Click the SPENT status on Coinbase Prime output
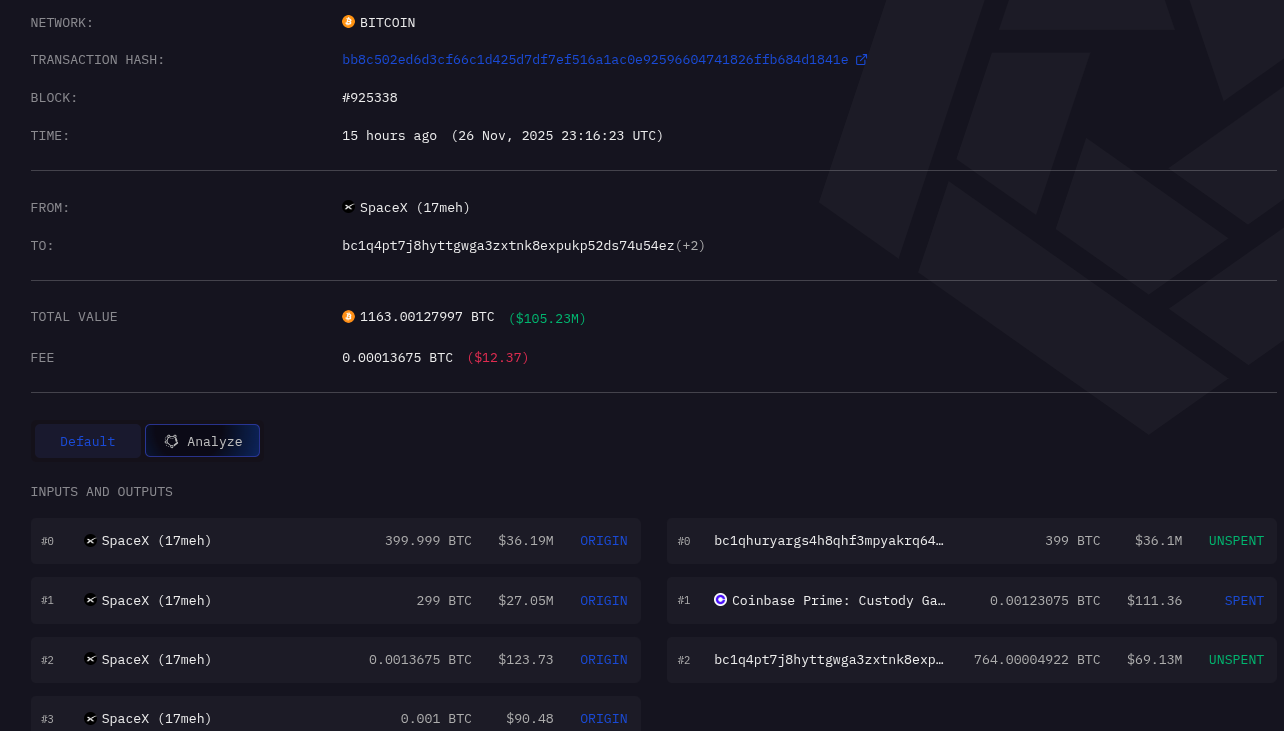 (1244, 601)
